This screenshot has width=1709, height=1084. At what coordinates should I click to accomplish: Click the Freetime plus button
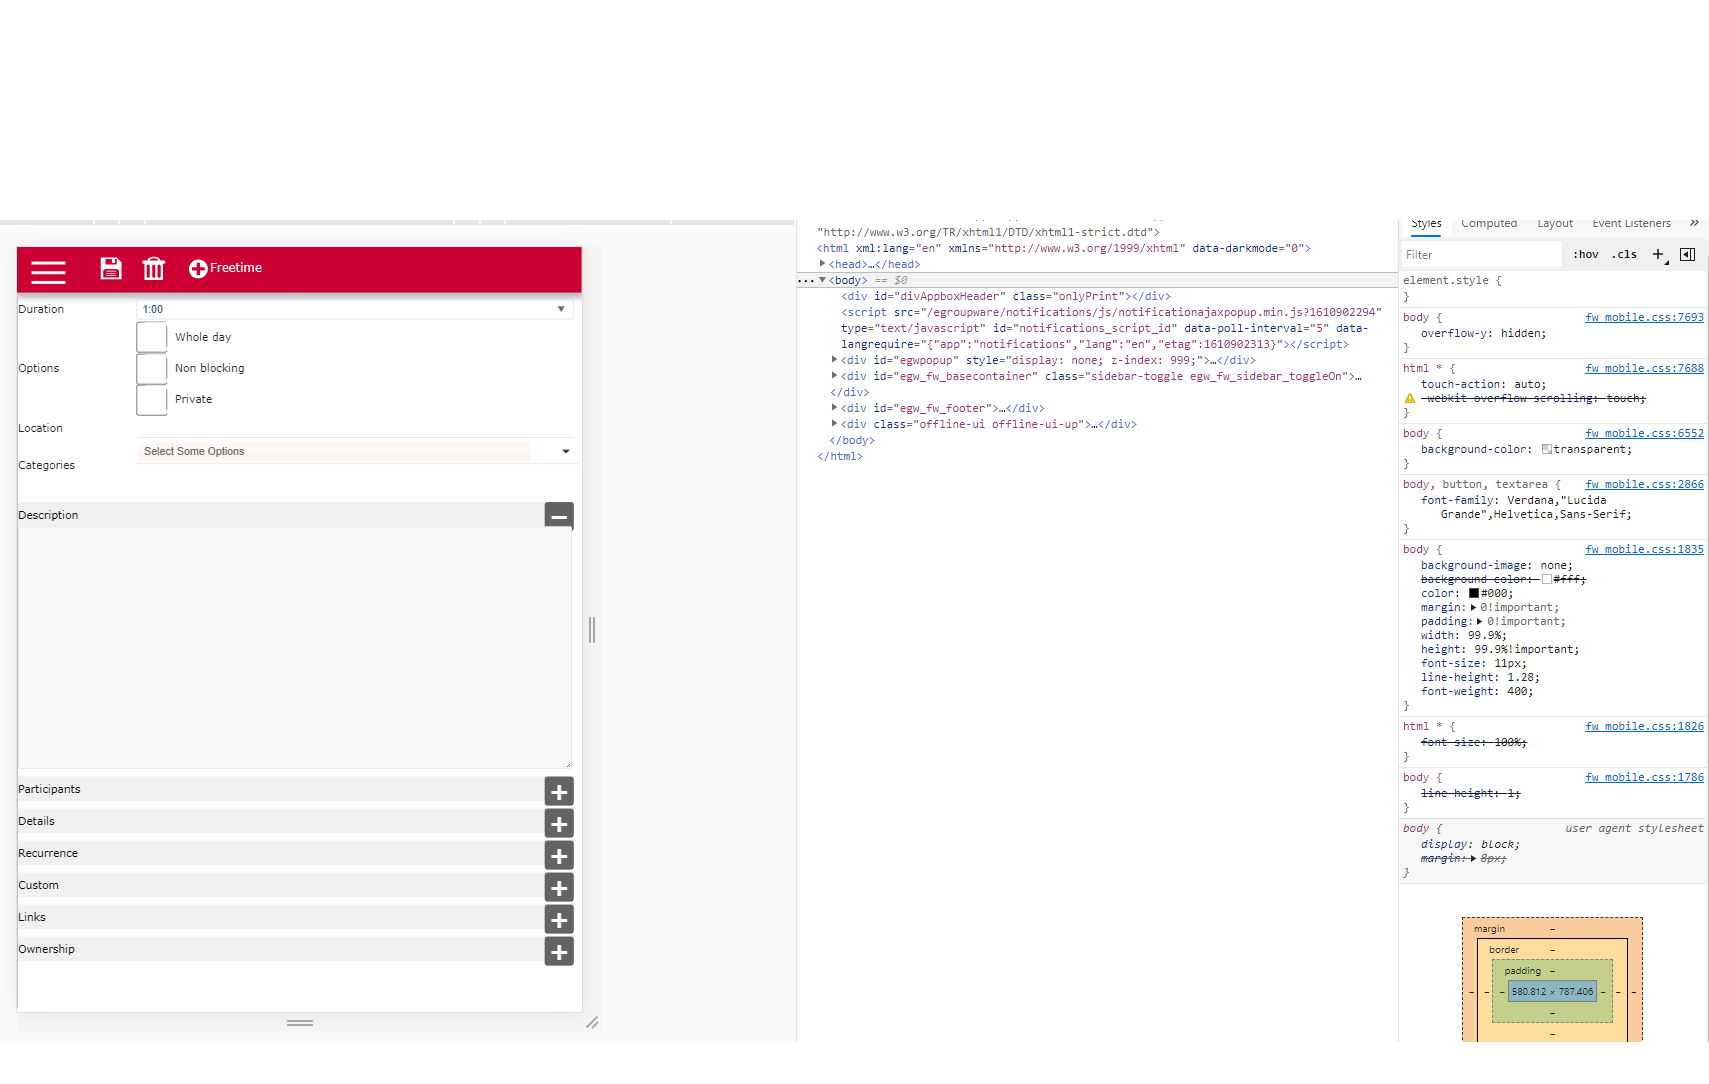click(x=225, y=268)
